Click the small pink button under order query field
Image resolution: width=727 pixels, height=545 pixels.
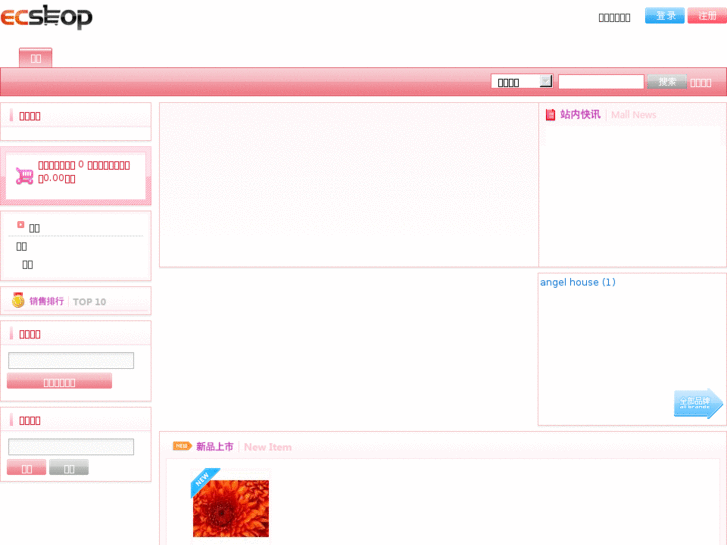(x=26, y=468)
